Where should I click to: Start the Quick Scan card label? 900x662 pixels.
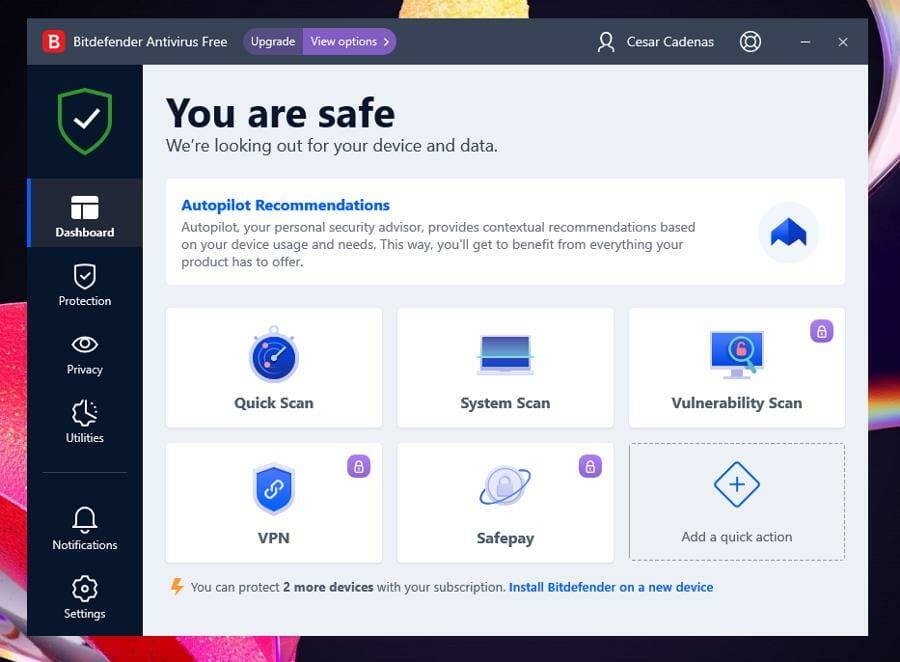[274, 403]
